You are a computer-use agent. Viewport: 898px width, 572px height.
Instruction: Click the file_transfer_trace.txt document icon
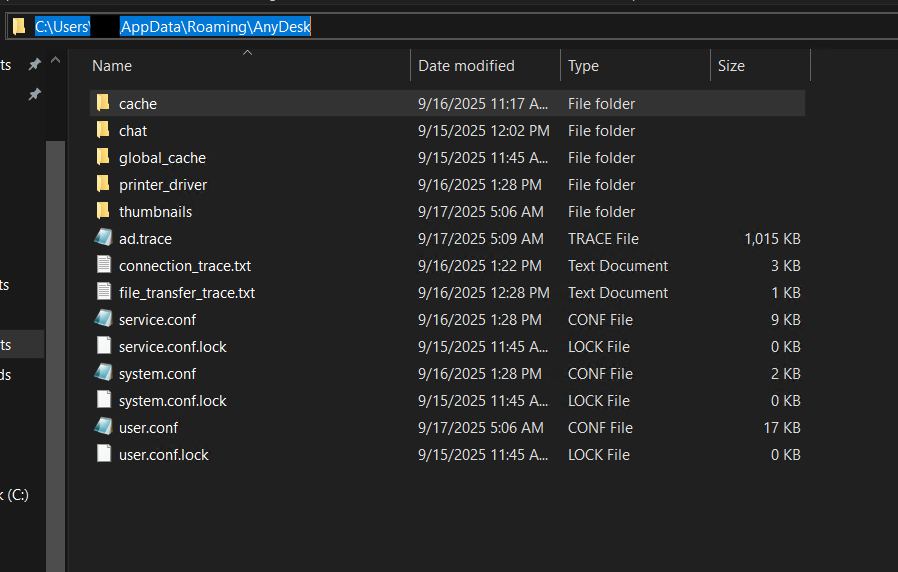104,291
